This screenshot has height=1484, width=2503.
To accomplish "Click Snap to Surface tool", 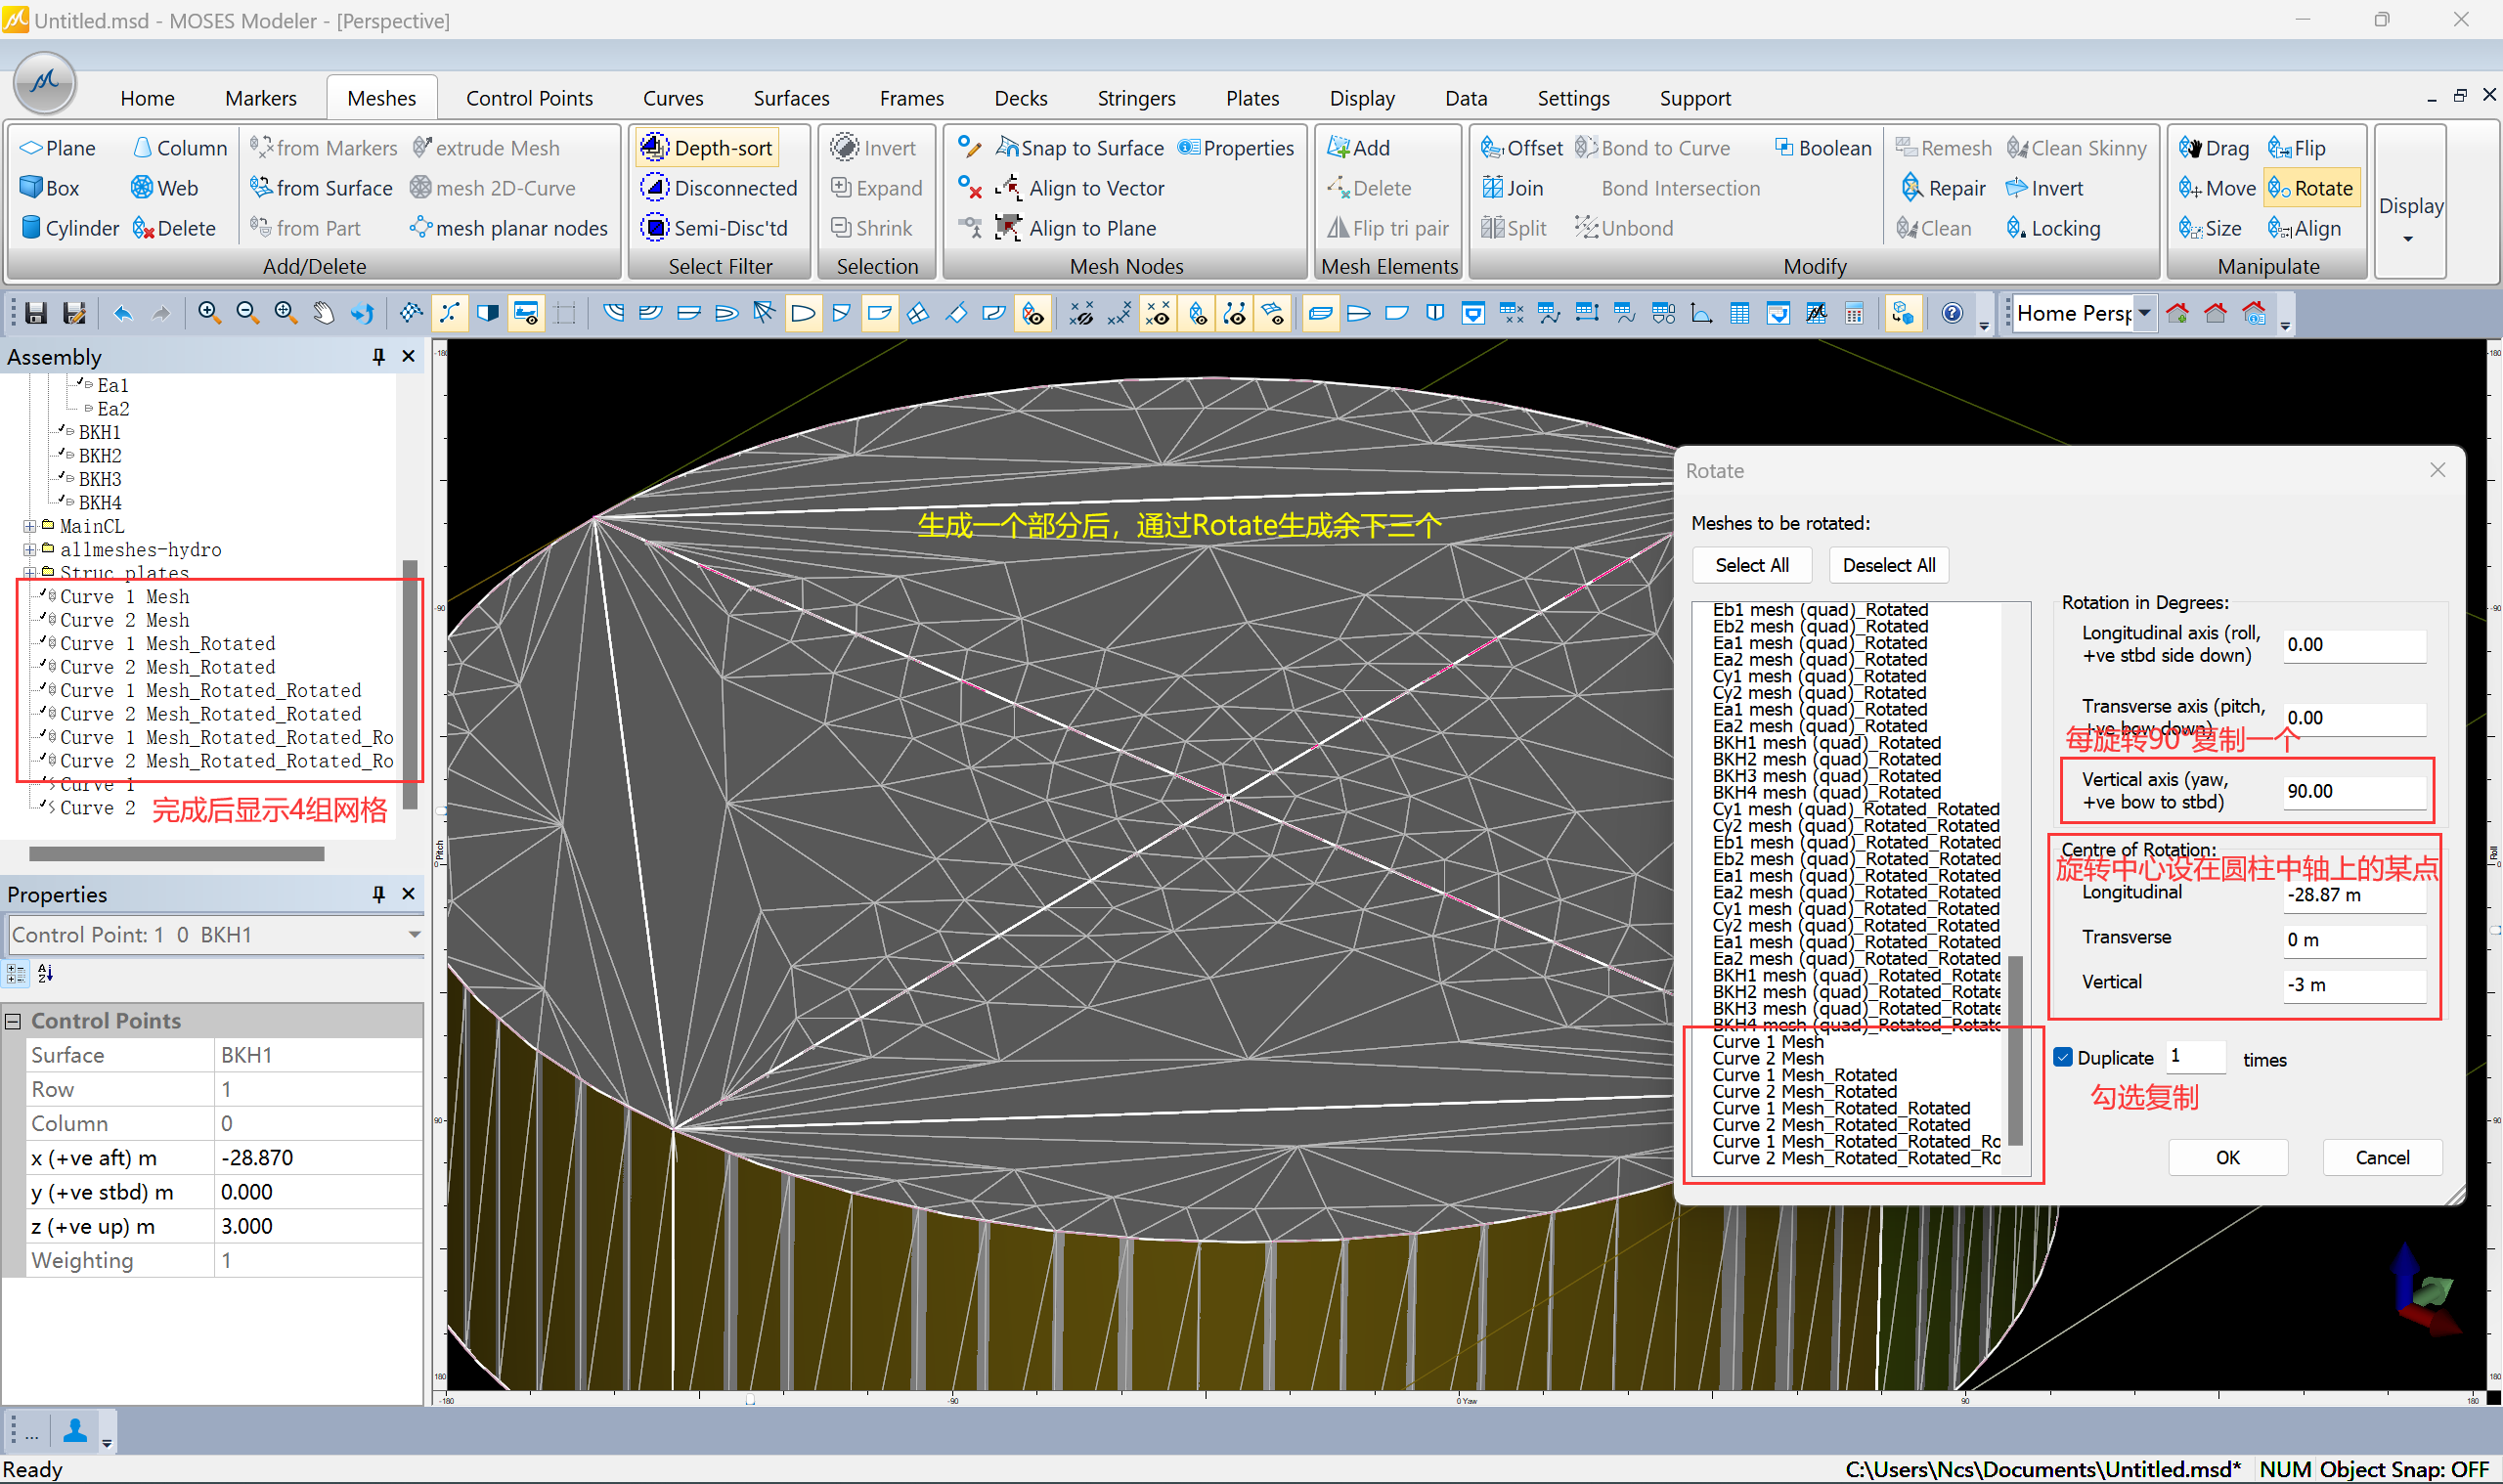I will [x=1080, y=148].
